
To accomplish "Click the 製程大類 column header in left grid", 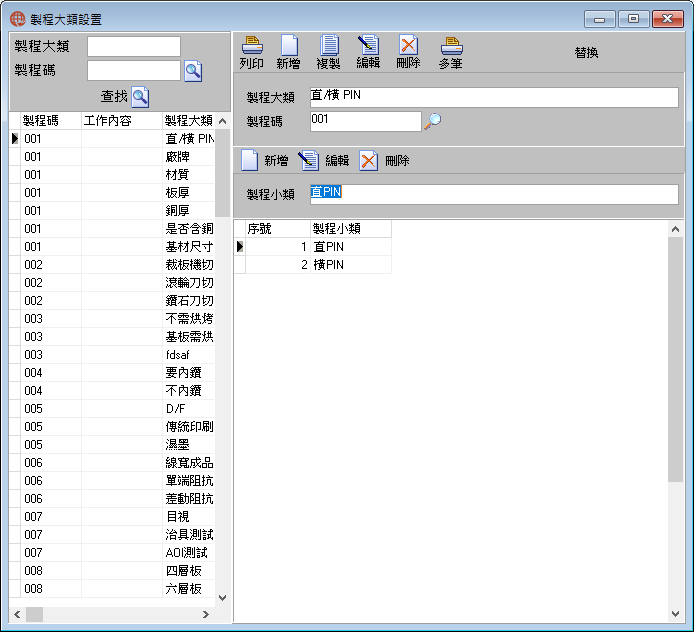I will [189, 120].
